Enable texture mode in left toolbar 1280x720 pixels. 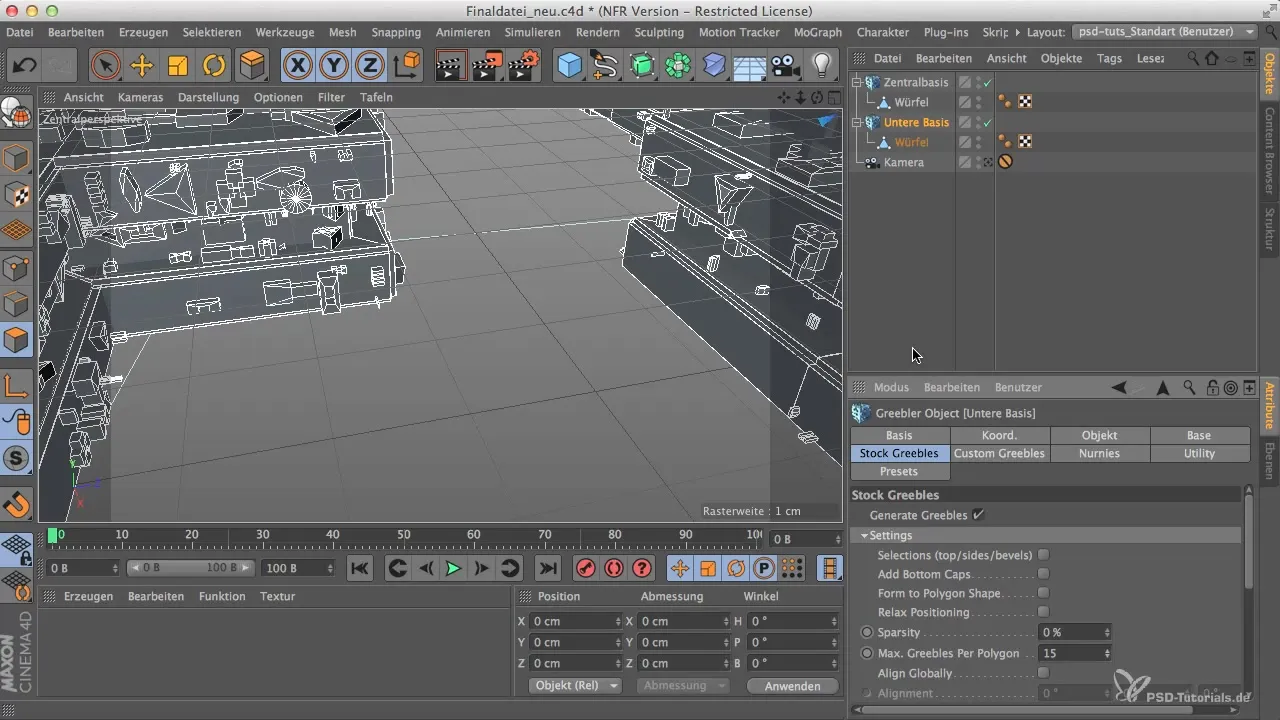(16, 194)
